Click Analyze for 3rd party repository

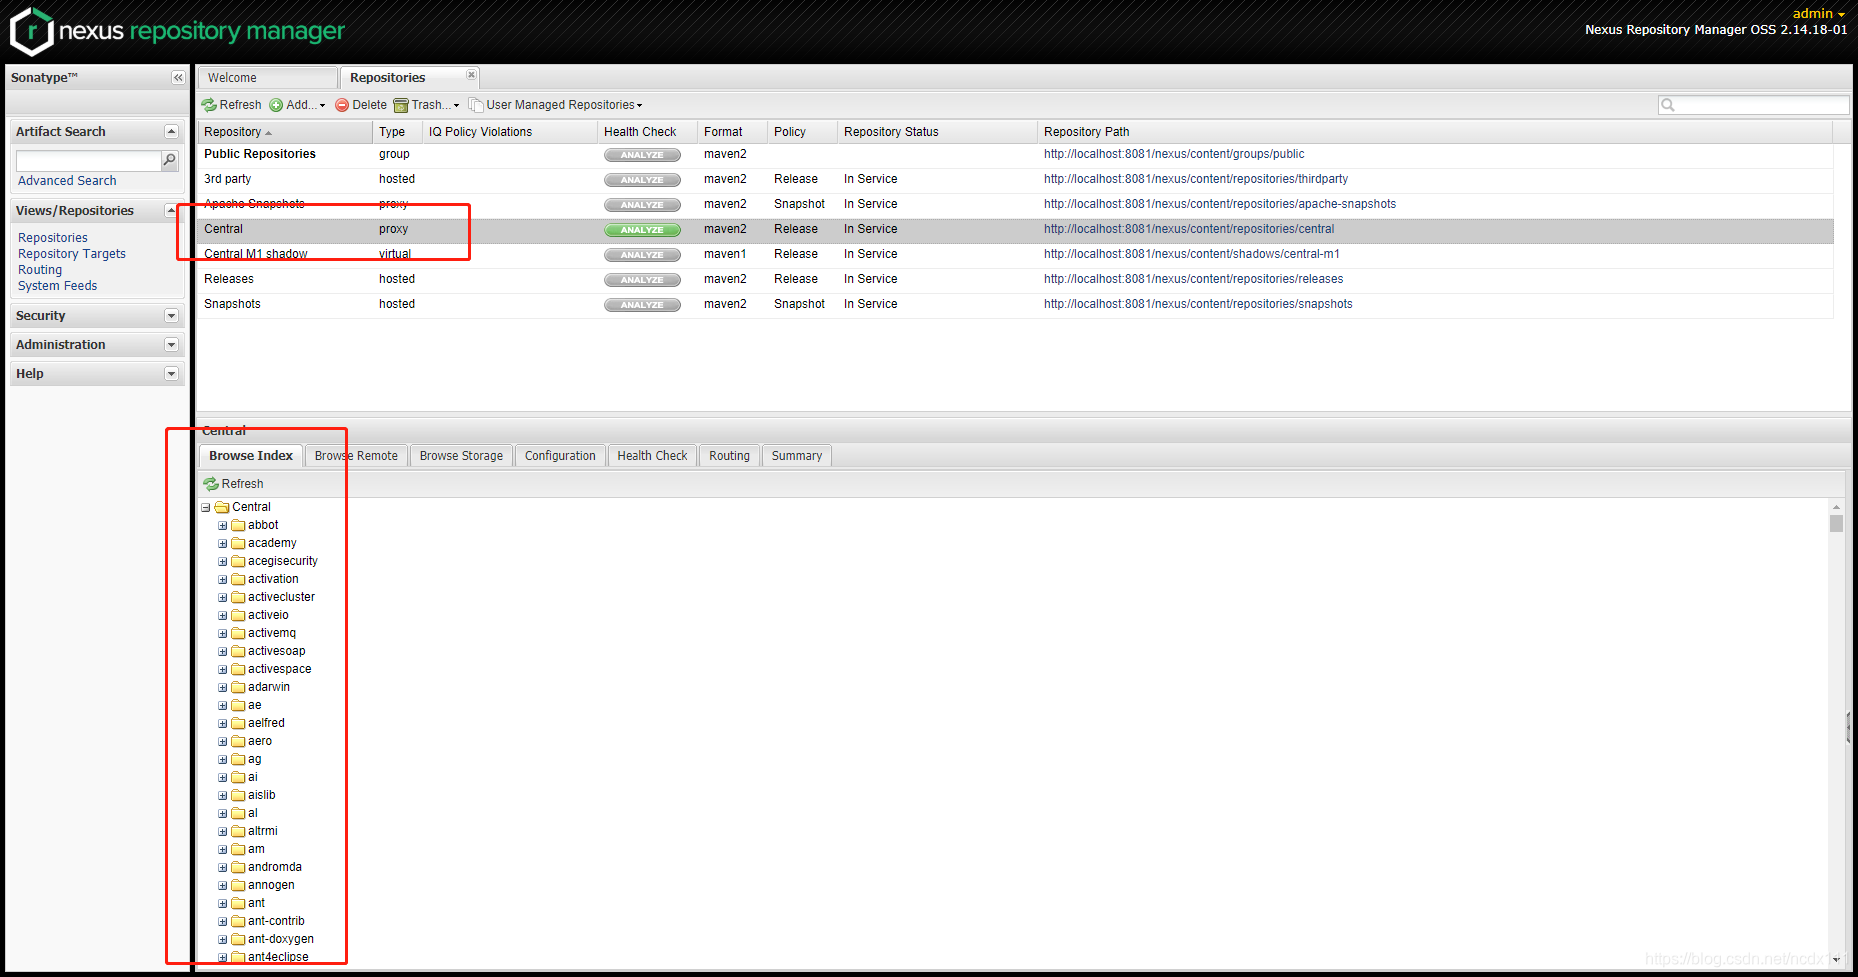642,180
